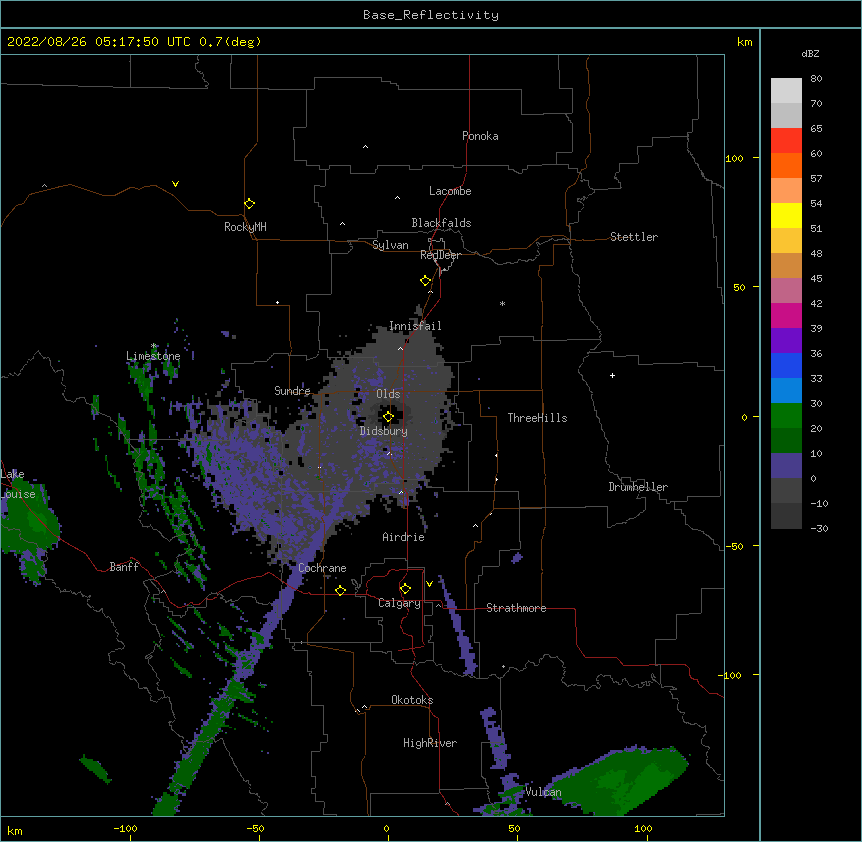Pick the dark blue 33-36 dBZ legend swatch
The width and height of the screenshot is (862, 842).
(786, 365)
